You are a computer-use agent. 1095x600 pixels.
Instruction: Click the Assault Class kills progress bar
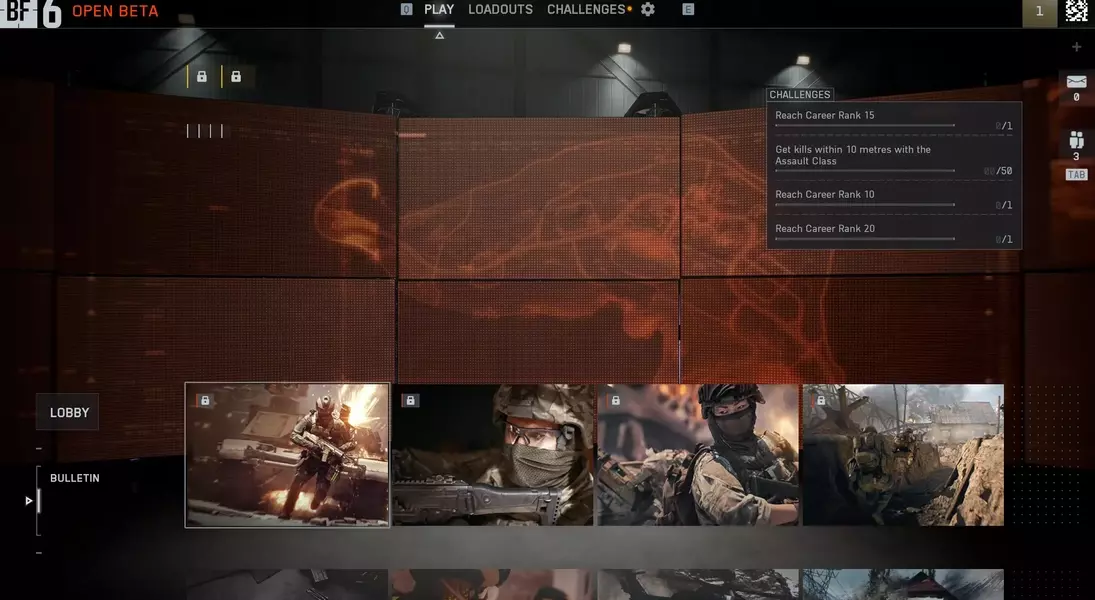tap(865, 170)
